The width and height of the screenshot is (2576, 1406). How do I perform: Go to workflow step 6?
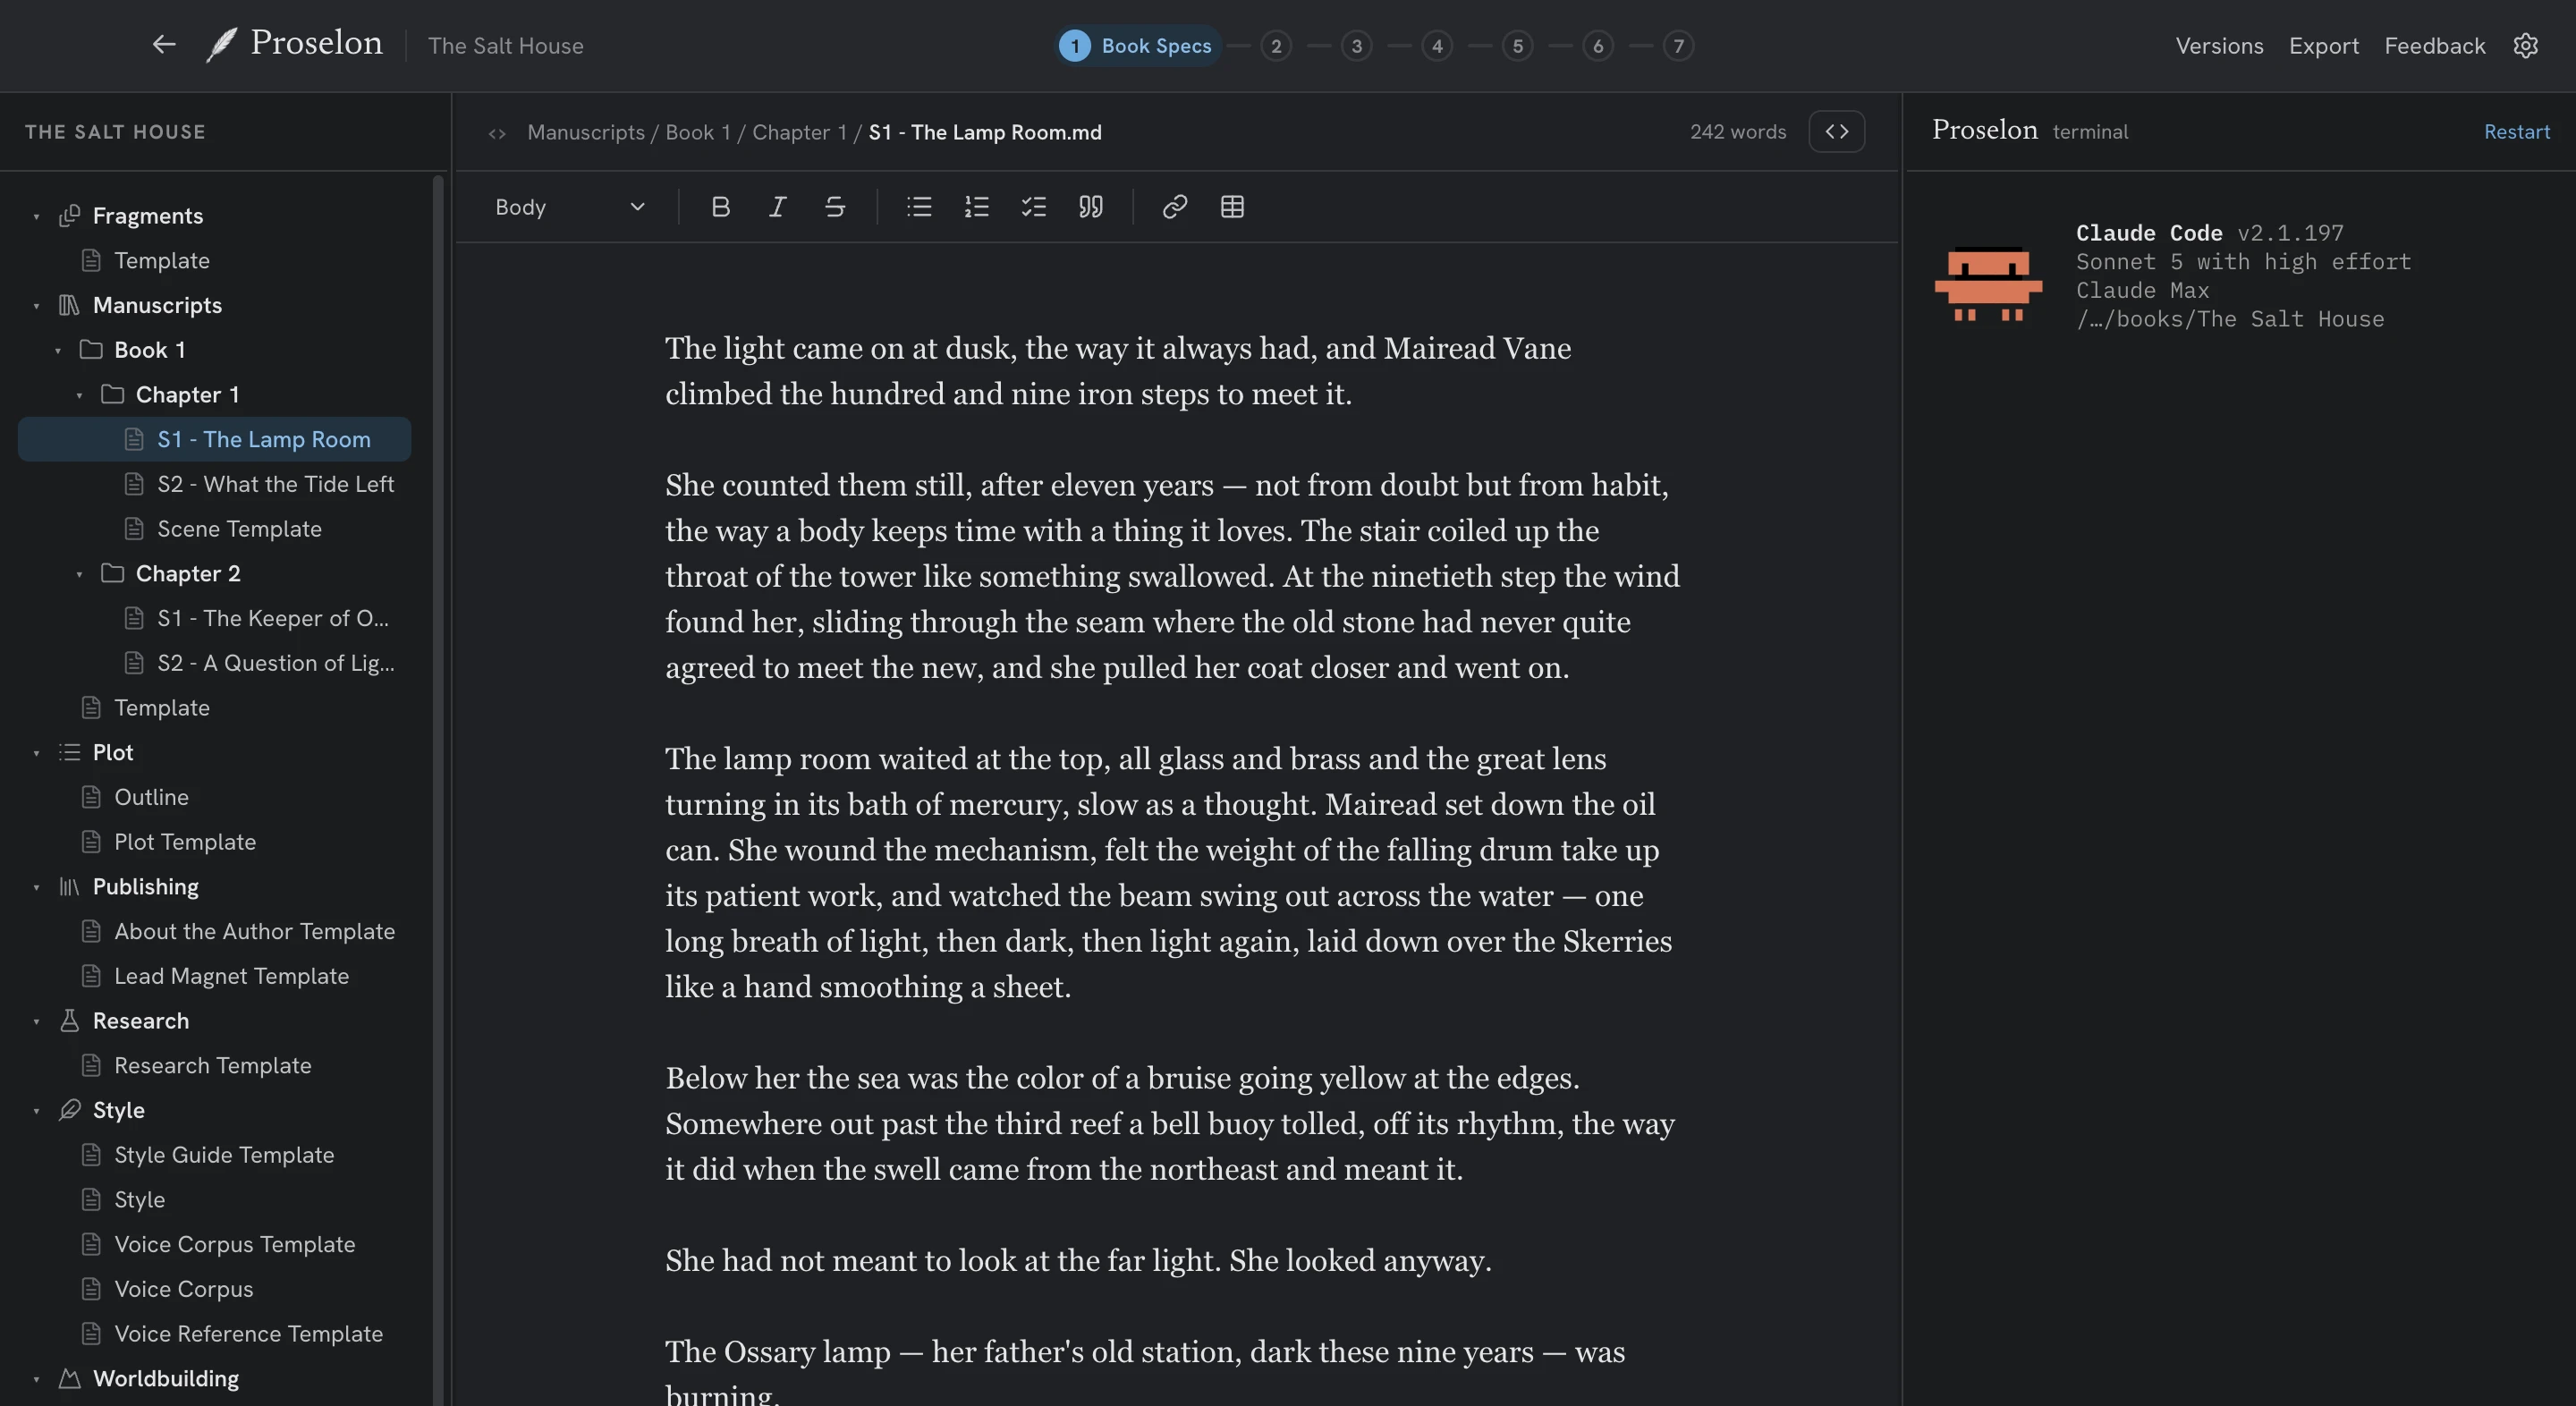(x=1598, y=46)
